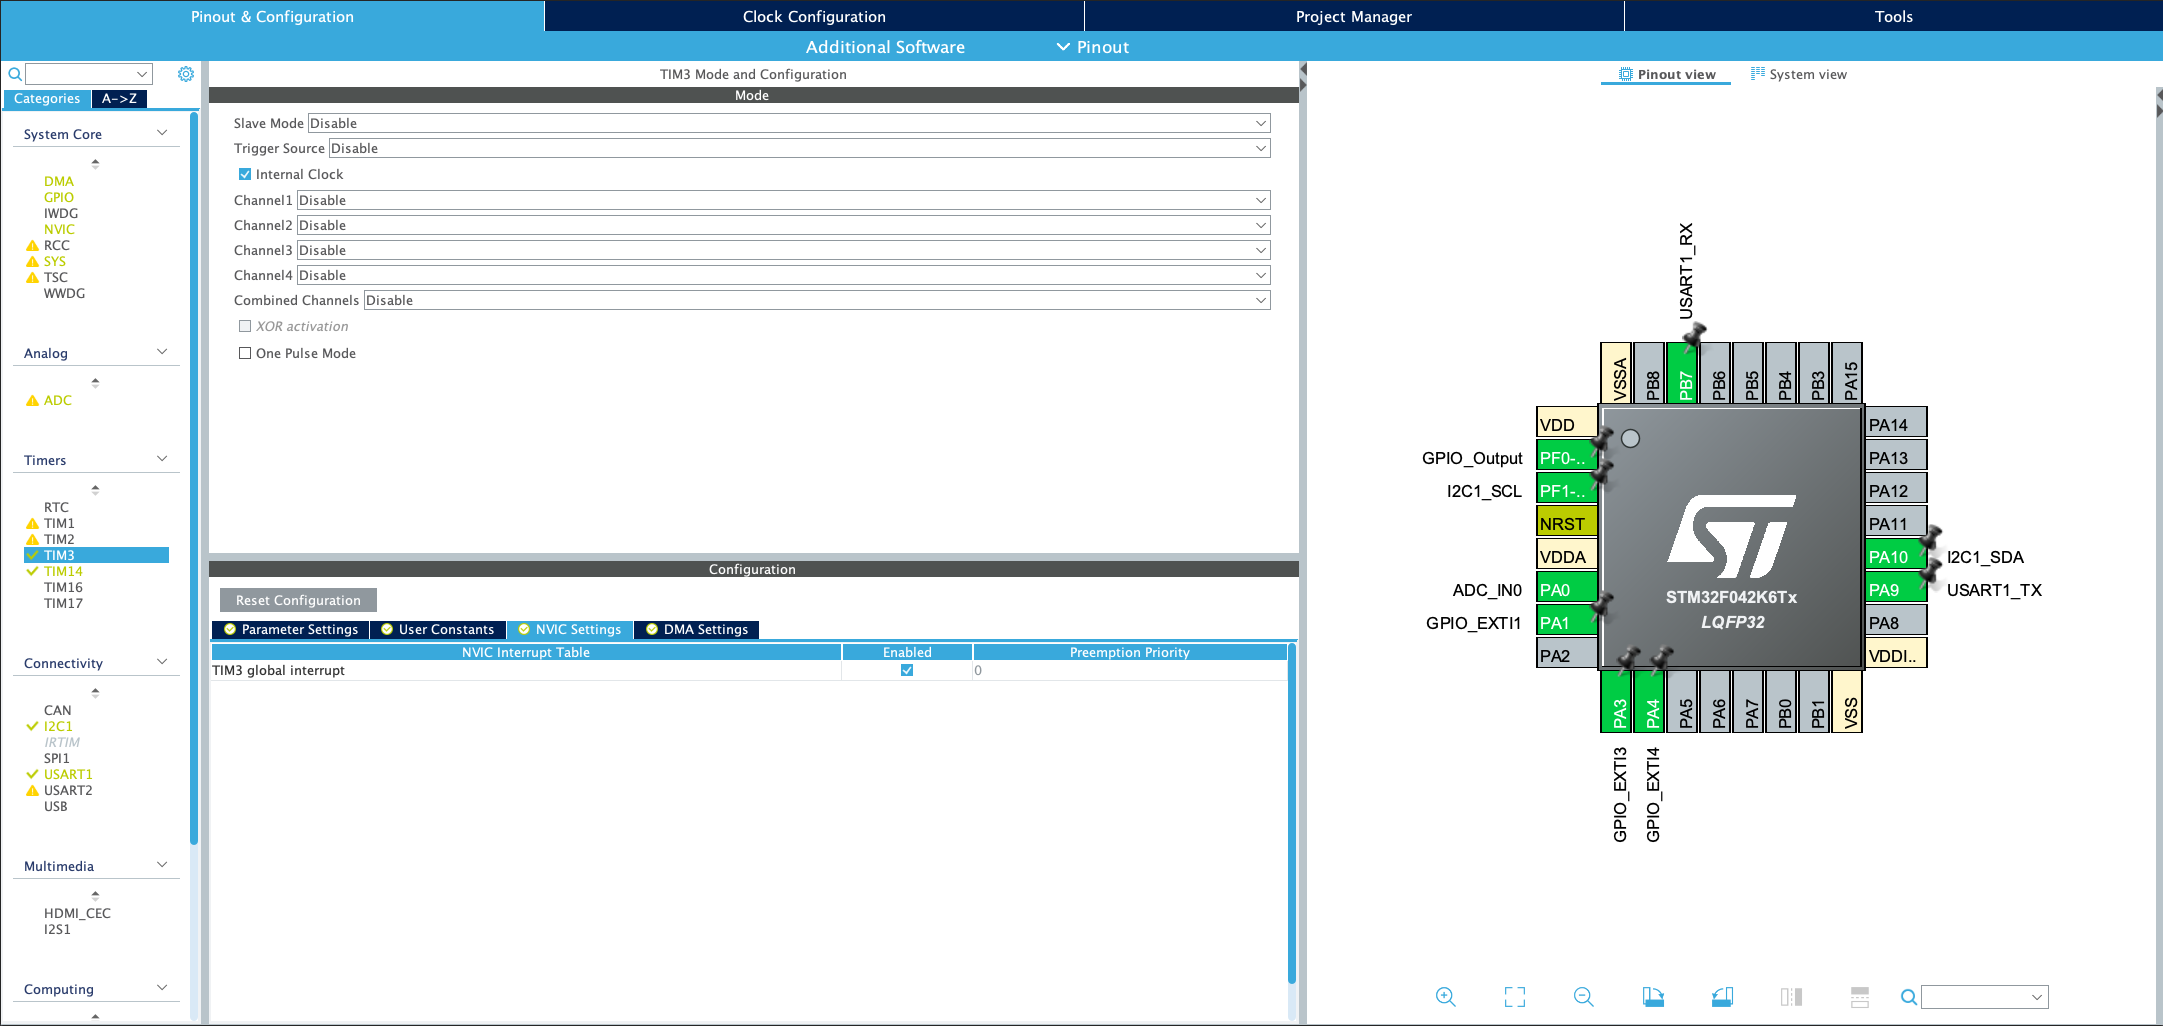Switch to the A->Z listing tab
Viewport: 2163px width, 1026px height.
119,98
